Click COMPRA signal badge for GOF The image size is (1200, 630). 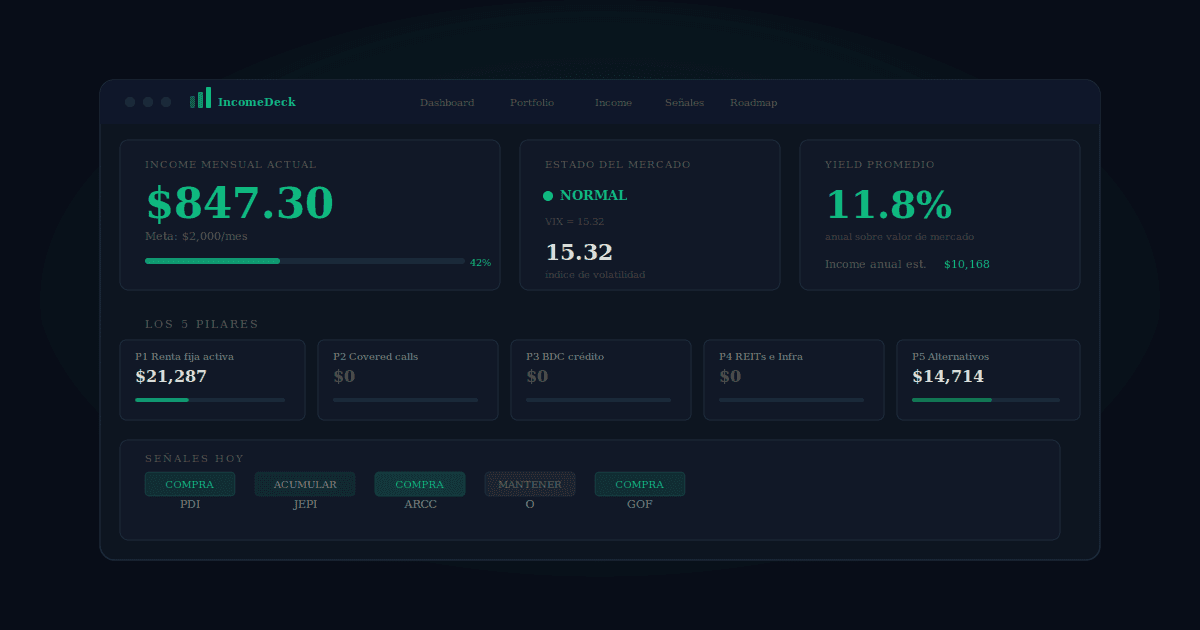tap(640, 484)
